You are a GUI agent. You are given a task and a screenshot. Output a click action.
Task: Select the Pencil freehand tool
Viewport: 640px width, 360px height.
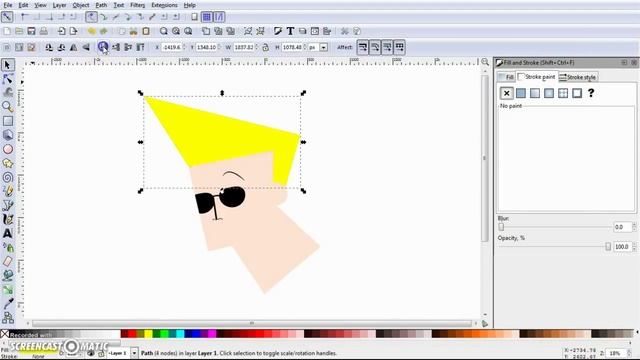(8, 191)
